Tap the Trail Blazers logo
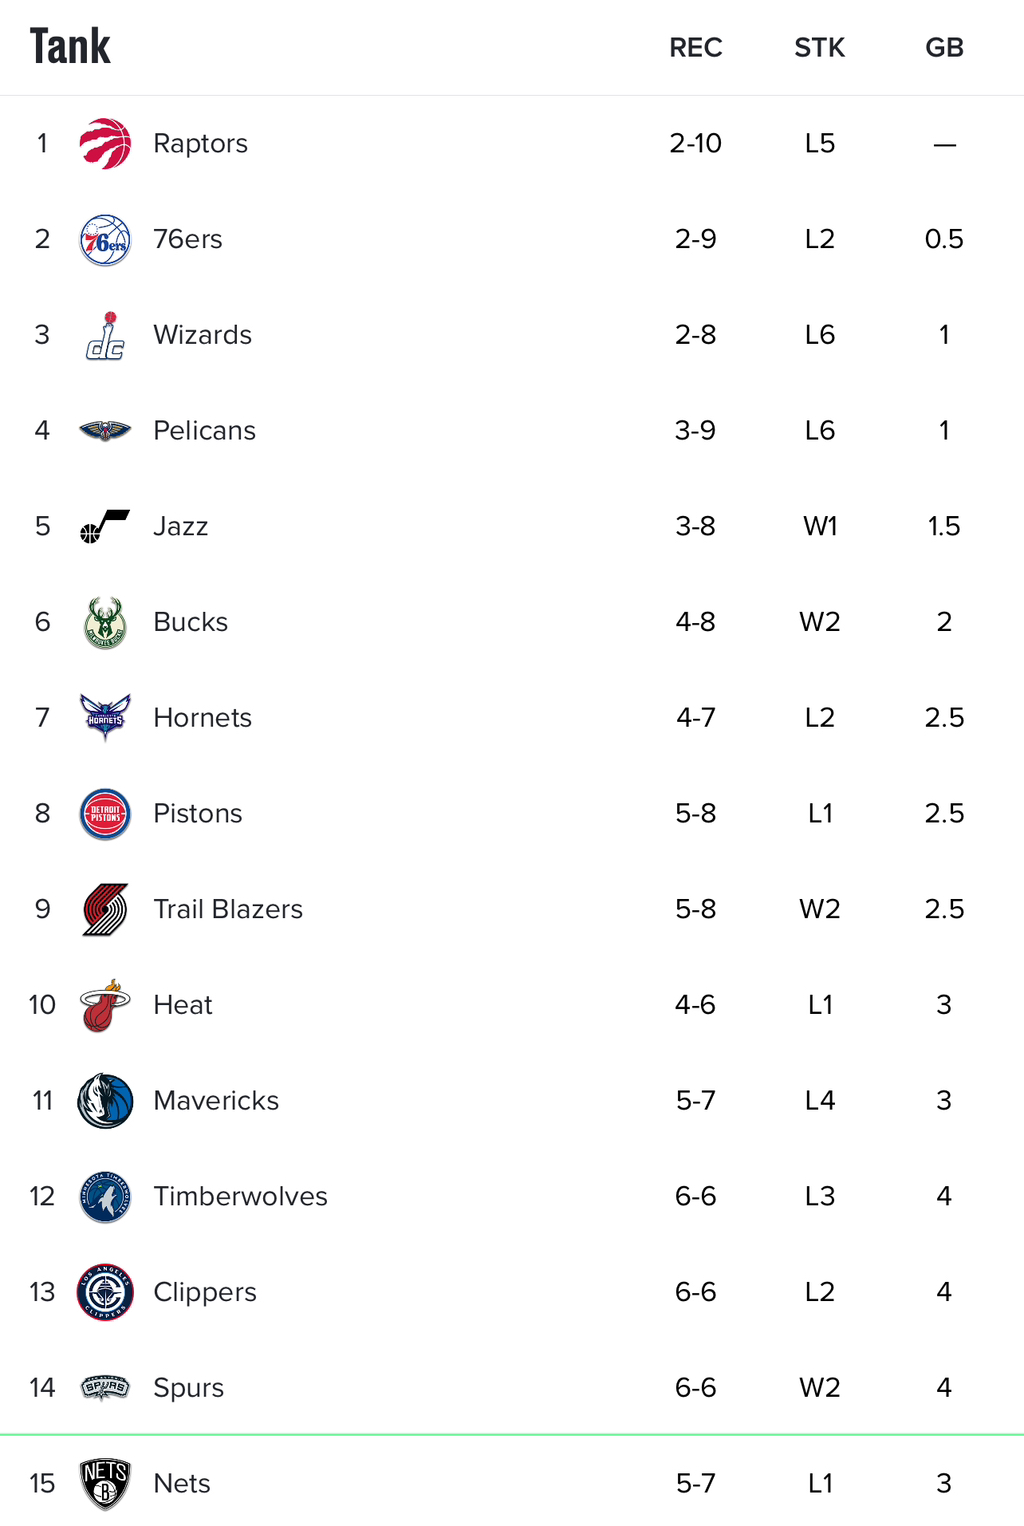This screenshot has width=1024, height=1526. tap(105, 909)
